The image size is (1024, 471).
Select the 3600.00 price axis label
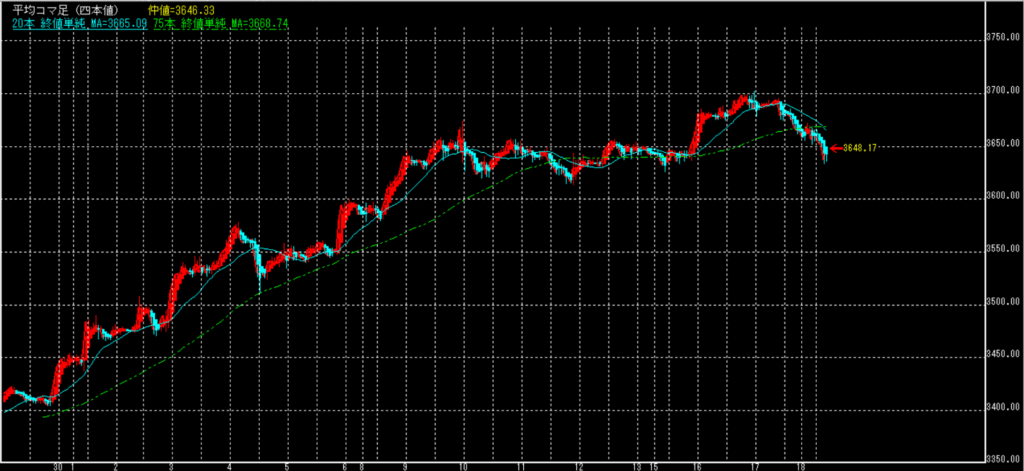tap(1003, 197)
